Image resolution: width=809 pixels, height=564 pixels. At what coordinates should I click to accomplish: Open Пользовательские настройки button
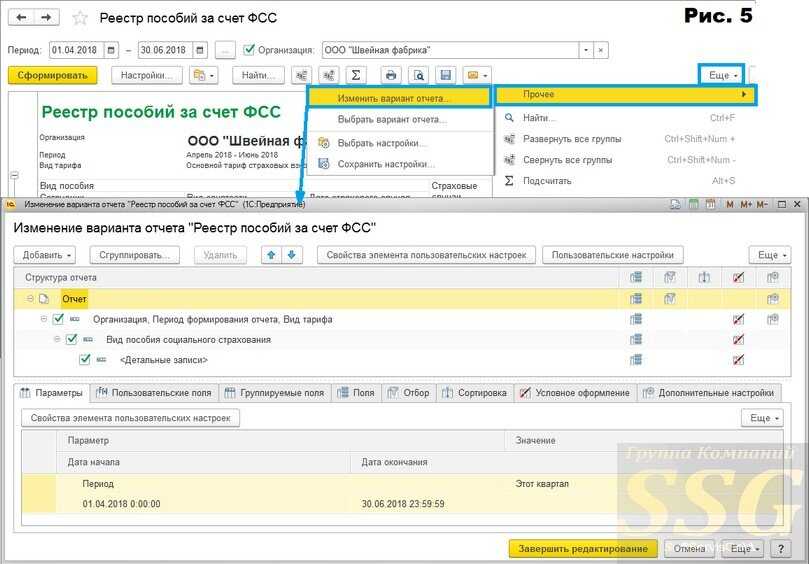coord(613,255)
